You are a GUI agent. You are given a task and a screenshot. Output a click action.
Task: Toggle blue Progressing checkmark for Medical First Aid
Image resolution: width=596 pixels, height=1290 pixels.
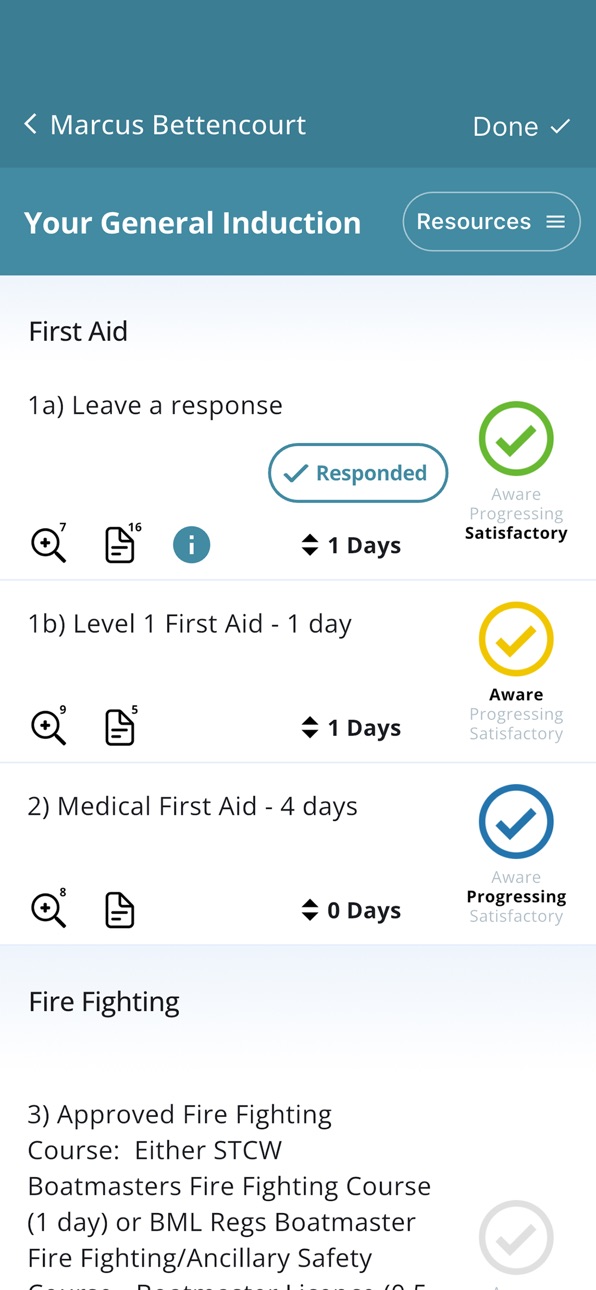point(516,821)
